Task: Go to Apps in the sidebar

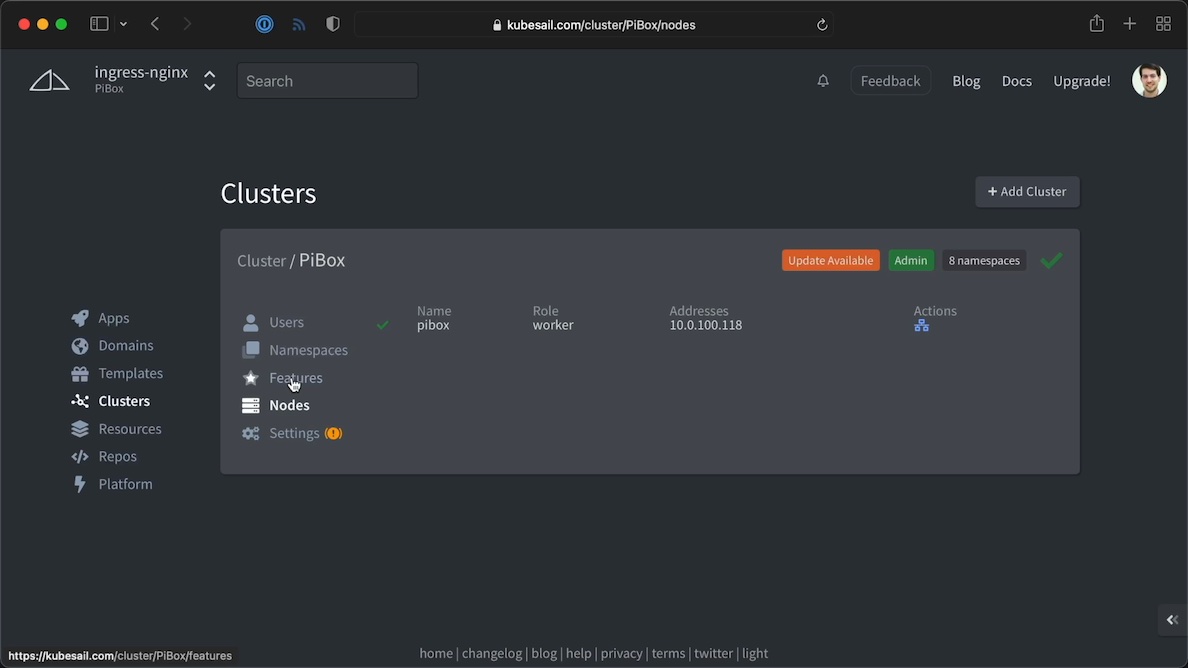Action: click(x=114, y=318)
